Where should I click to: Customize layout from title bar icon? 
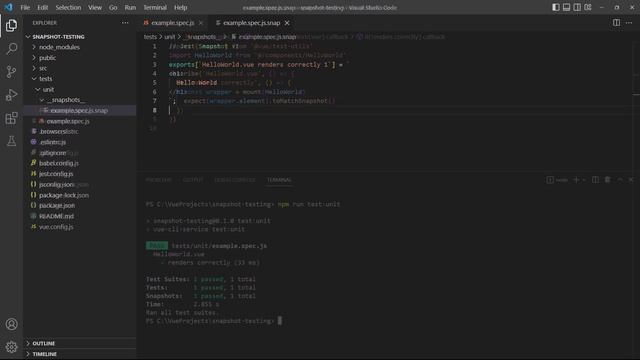tap(588, 7)
